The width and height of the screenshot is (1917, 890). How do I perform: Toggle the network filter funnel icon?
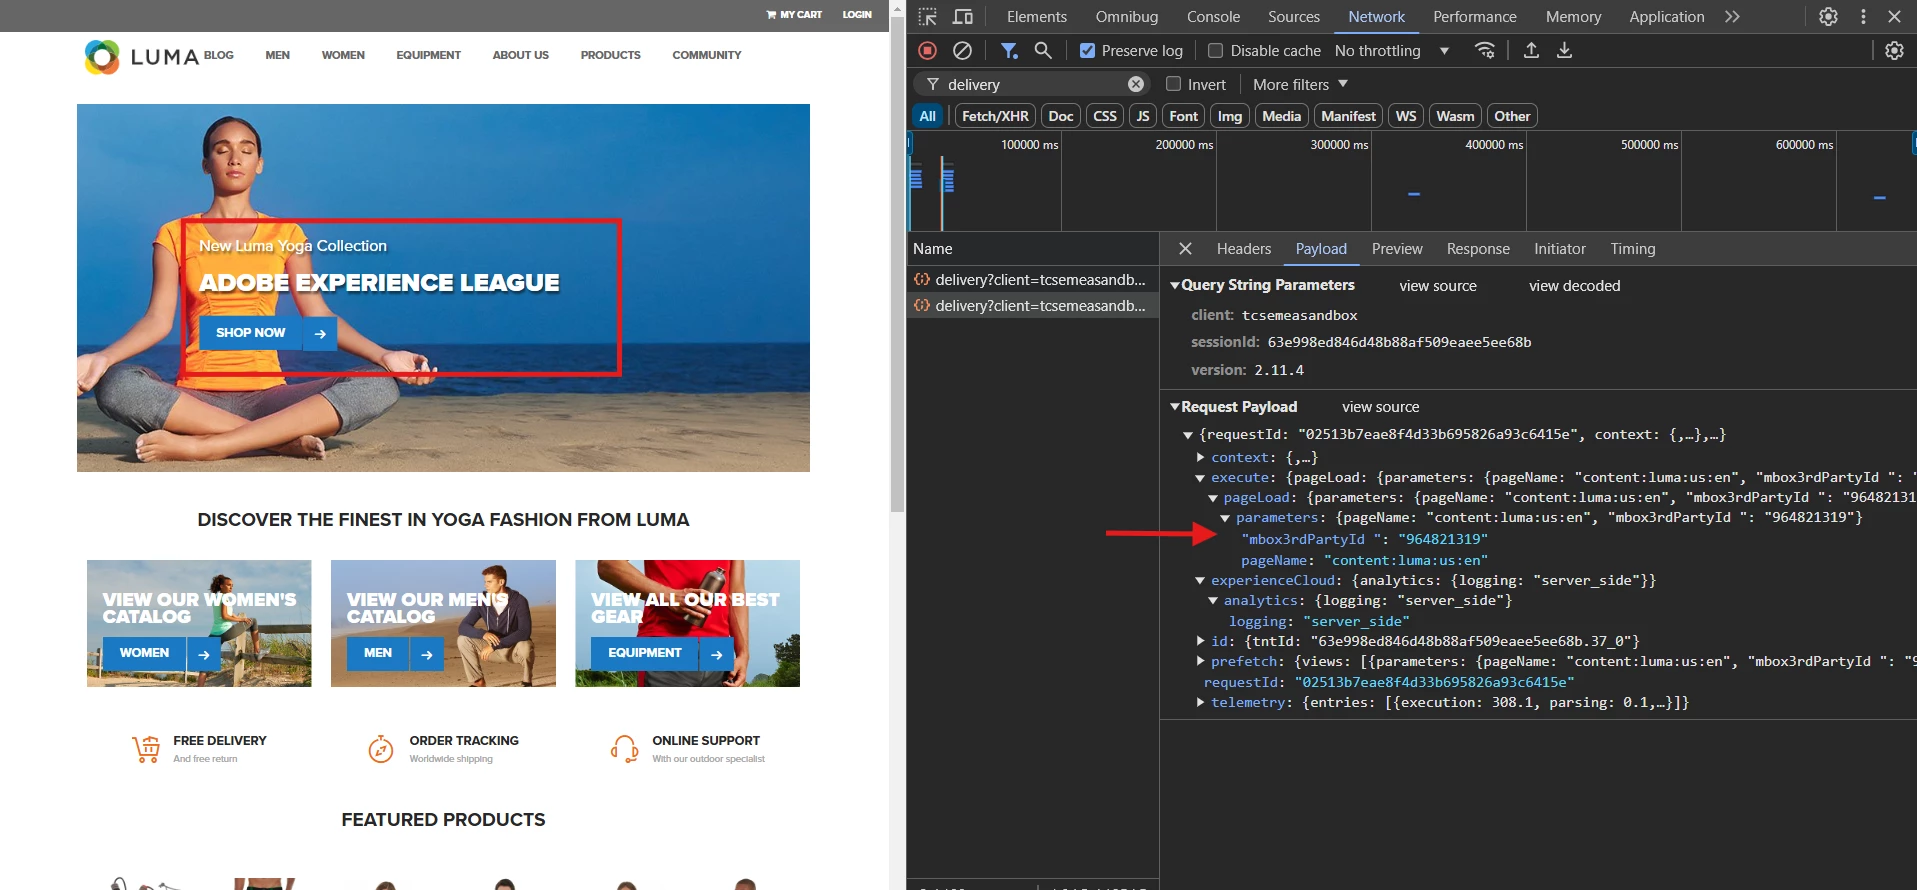click(x=1009, y=50)
